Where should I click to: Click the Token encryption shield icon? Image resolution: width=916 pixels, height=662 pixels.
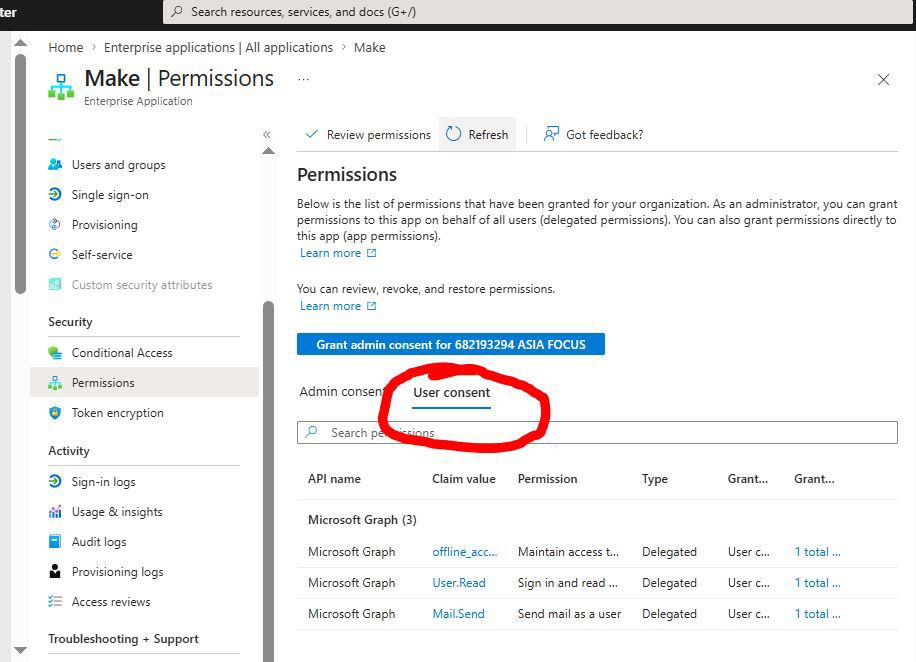click(x=55, y=413)
